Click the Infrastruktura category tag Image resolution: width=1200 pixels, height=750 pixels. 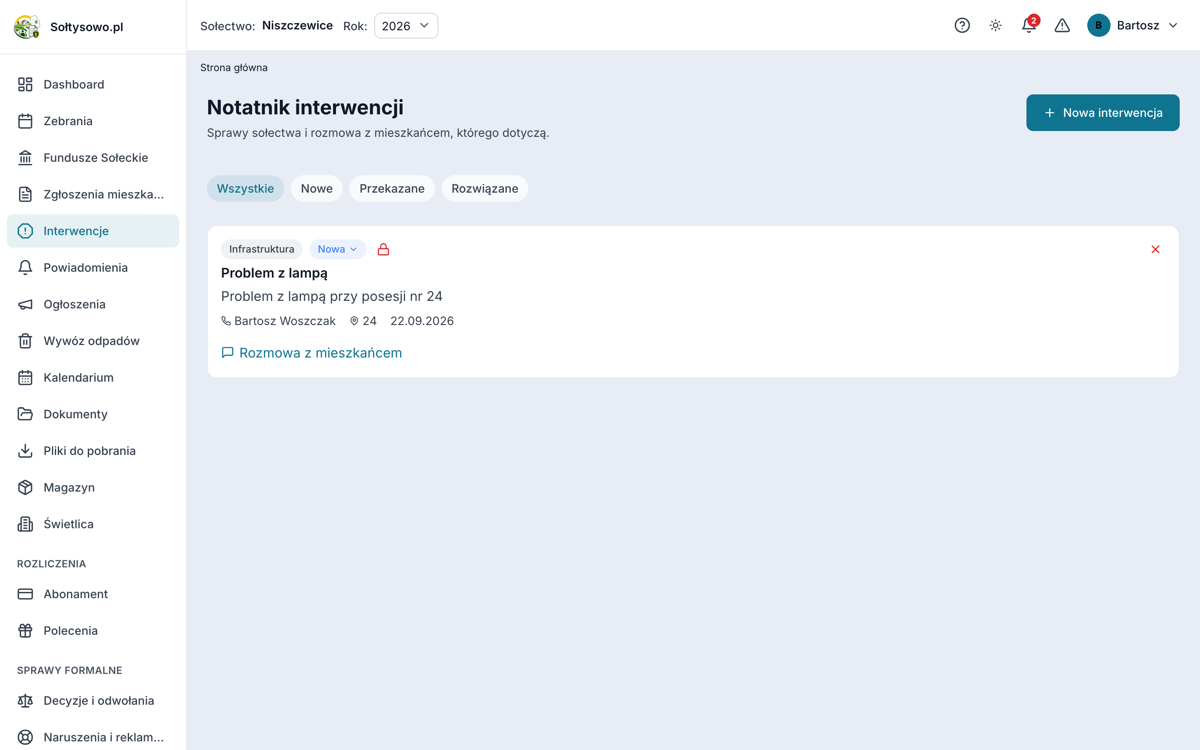pos(262,249)
